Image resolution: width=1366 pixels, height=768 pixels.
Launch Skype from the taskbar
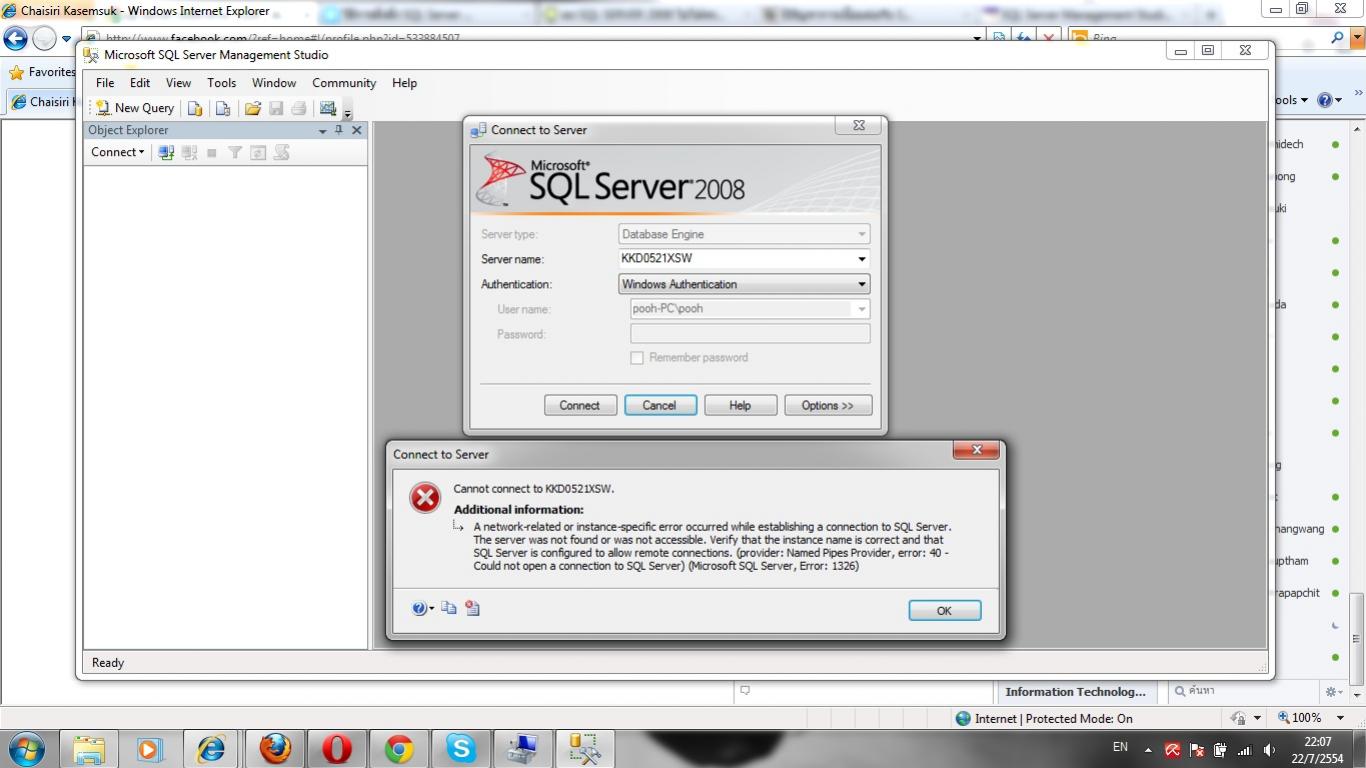pyautogui.click(x=461, y=747)
